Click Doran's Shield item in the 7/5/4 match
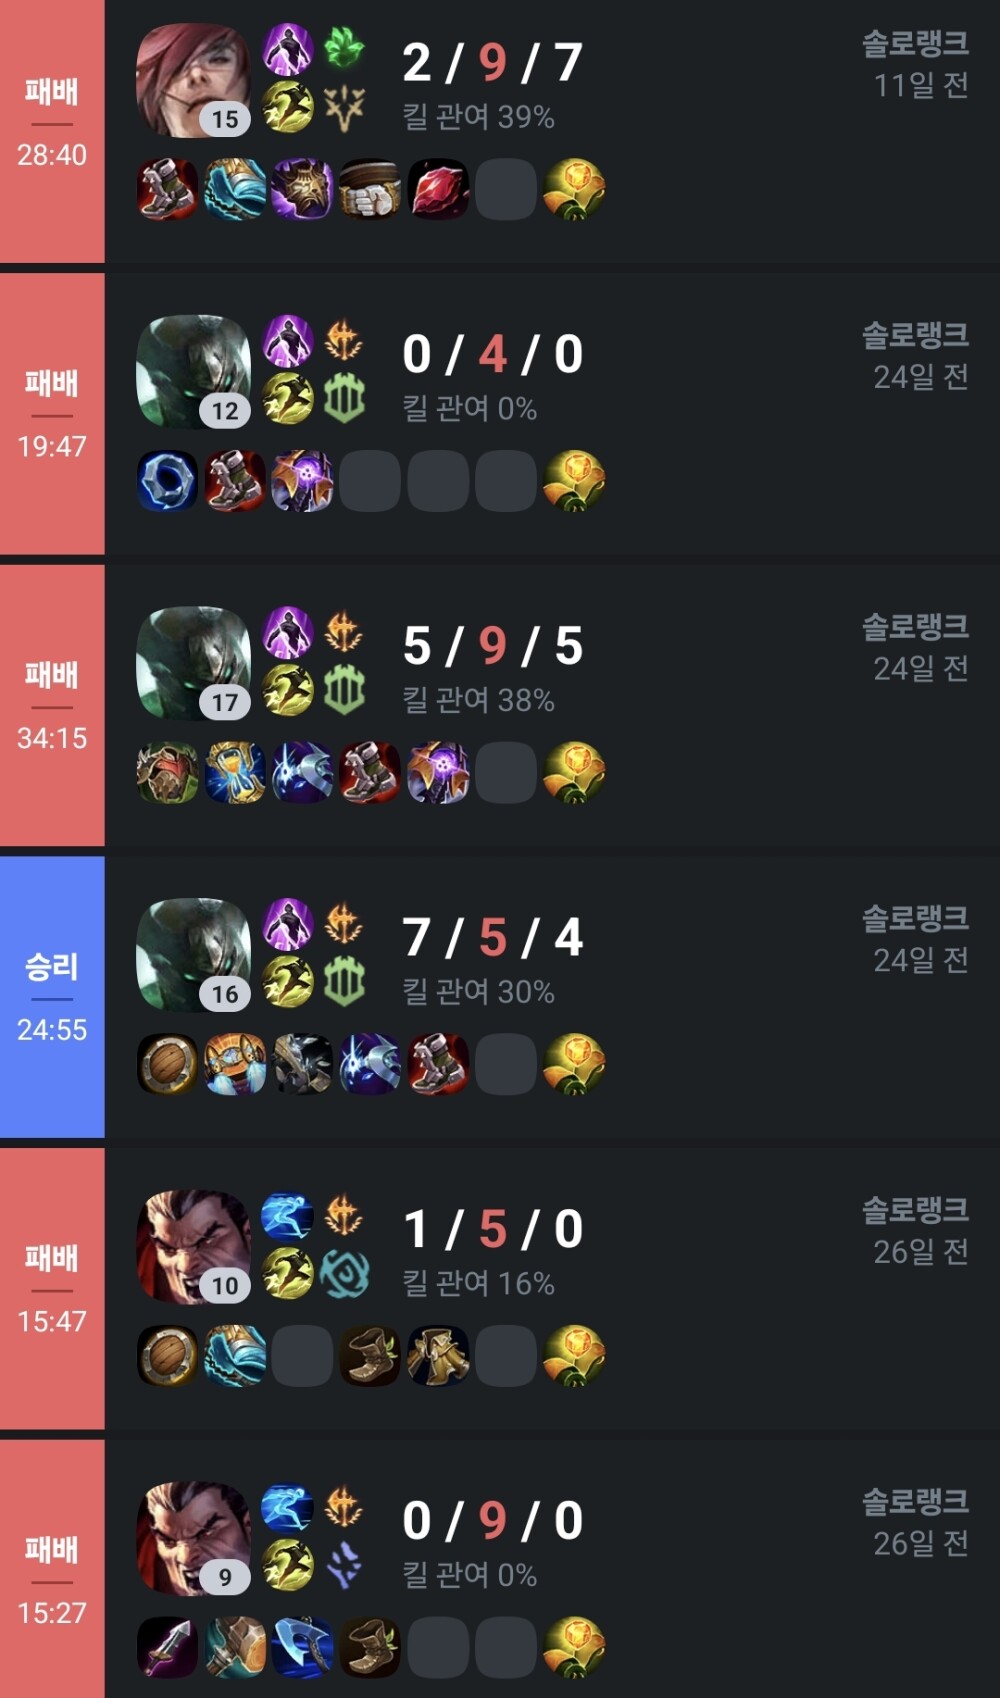 click(167, 1064)
